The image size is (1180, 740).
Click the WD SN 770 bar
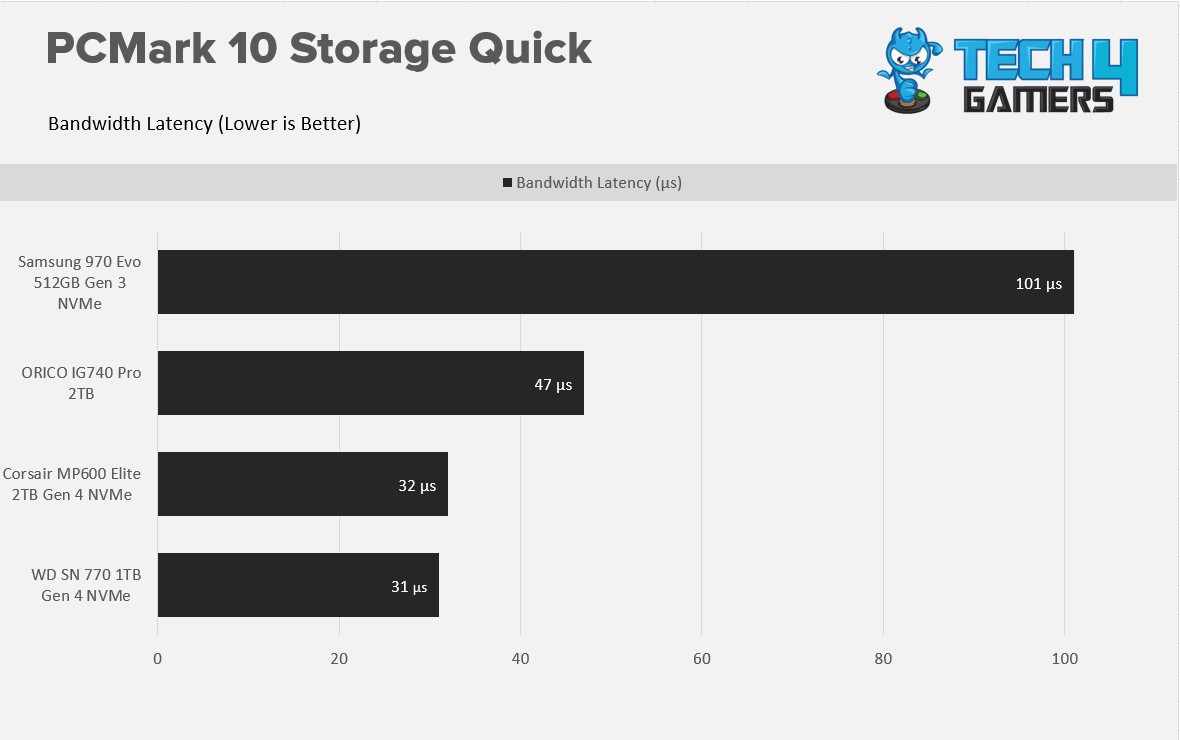click(298, 585)
